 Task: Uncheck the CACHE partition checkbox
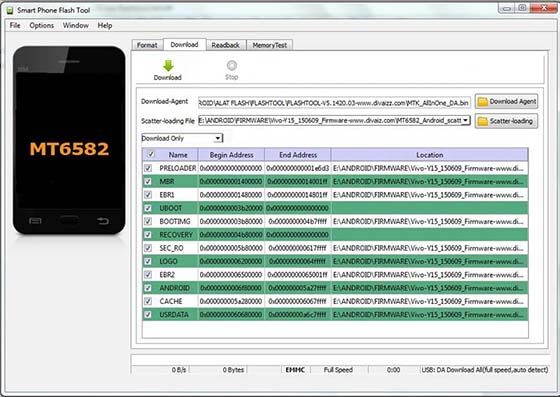click(148, 301)
